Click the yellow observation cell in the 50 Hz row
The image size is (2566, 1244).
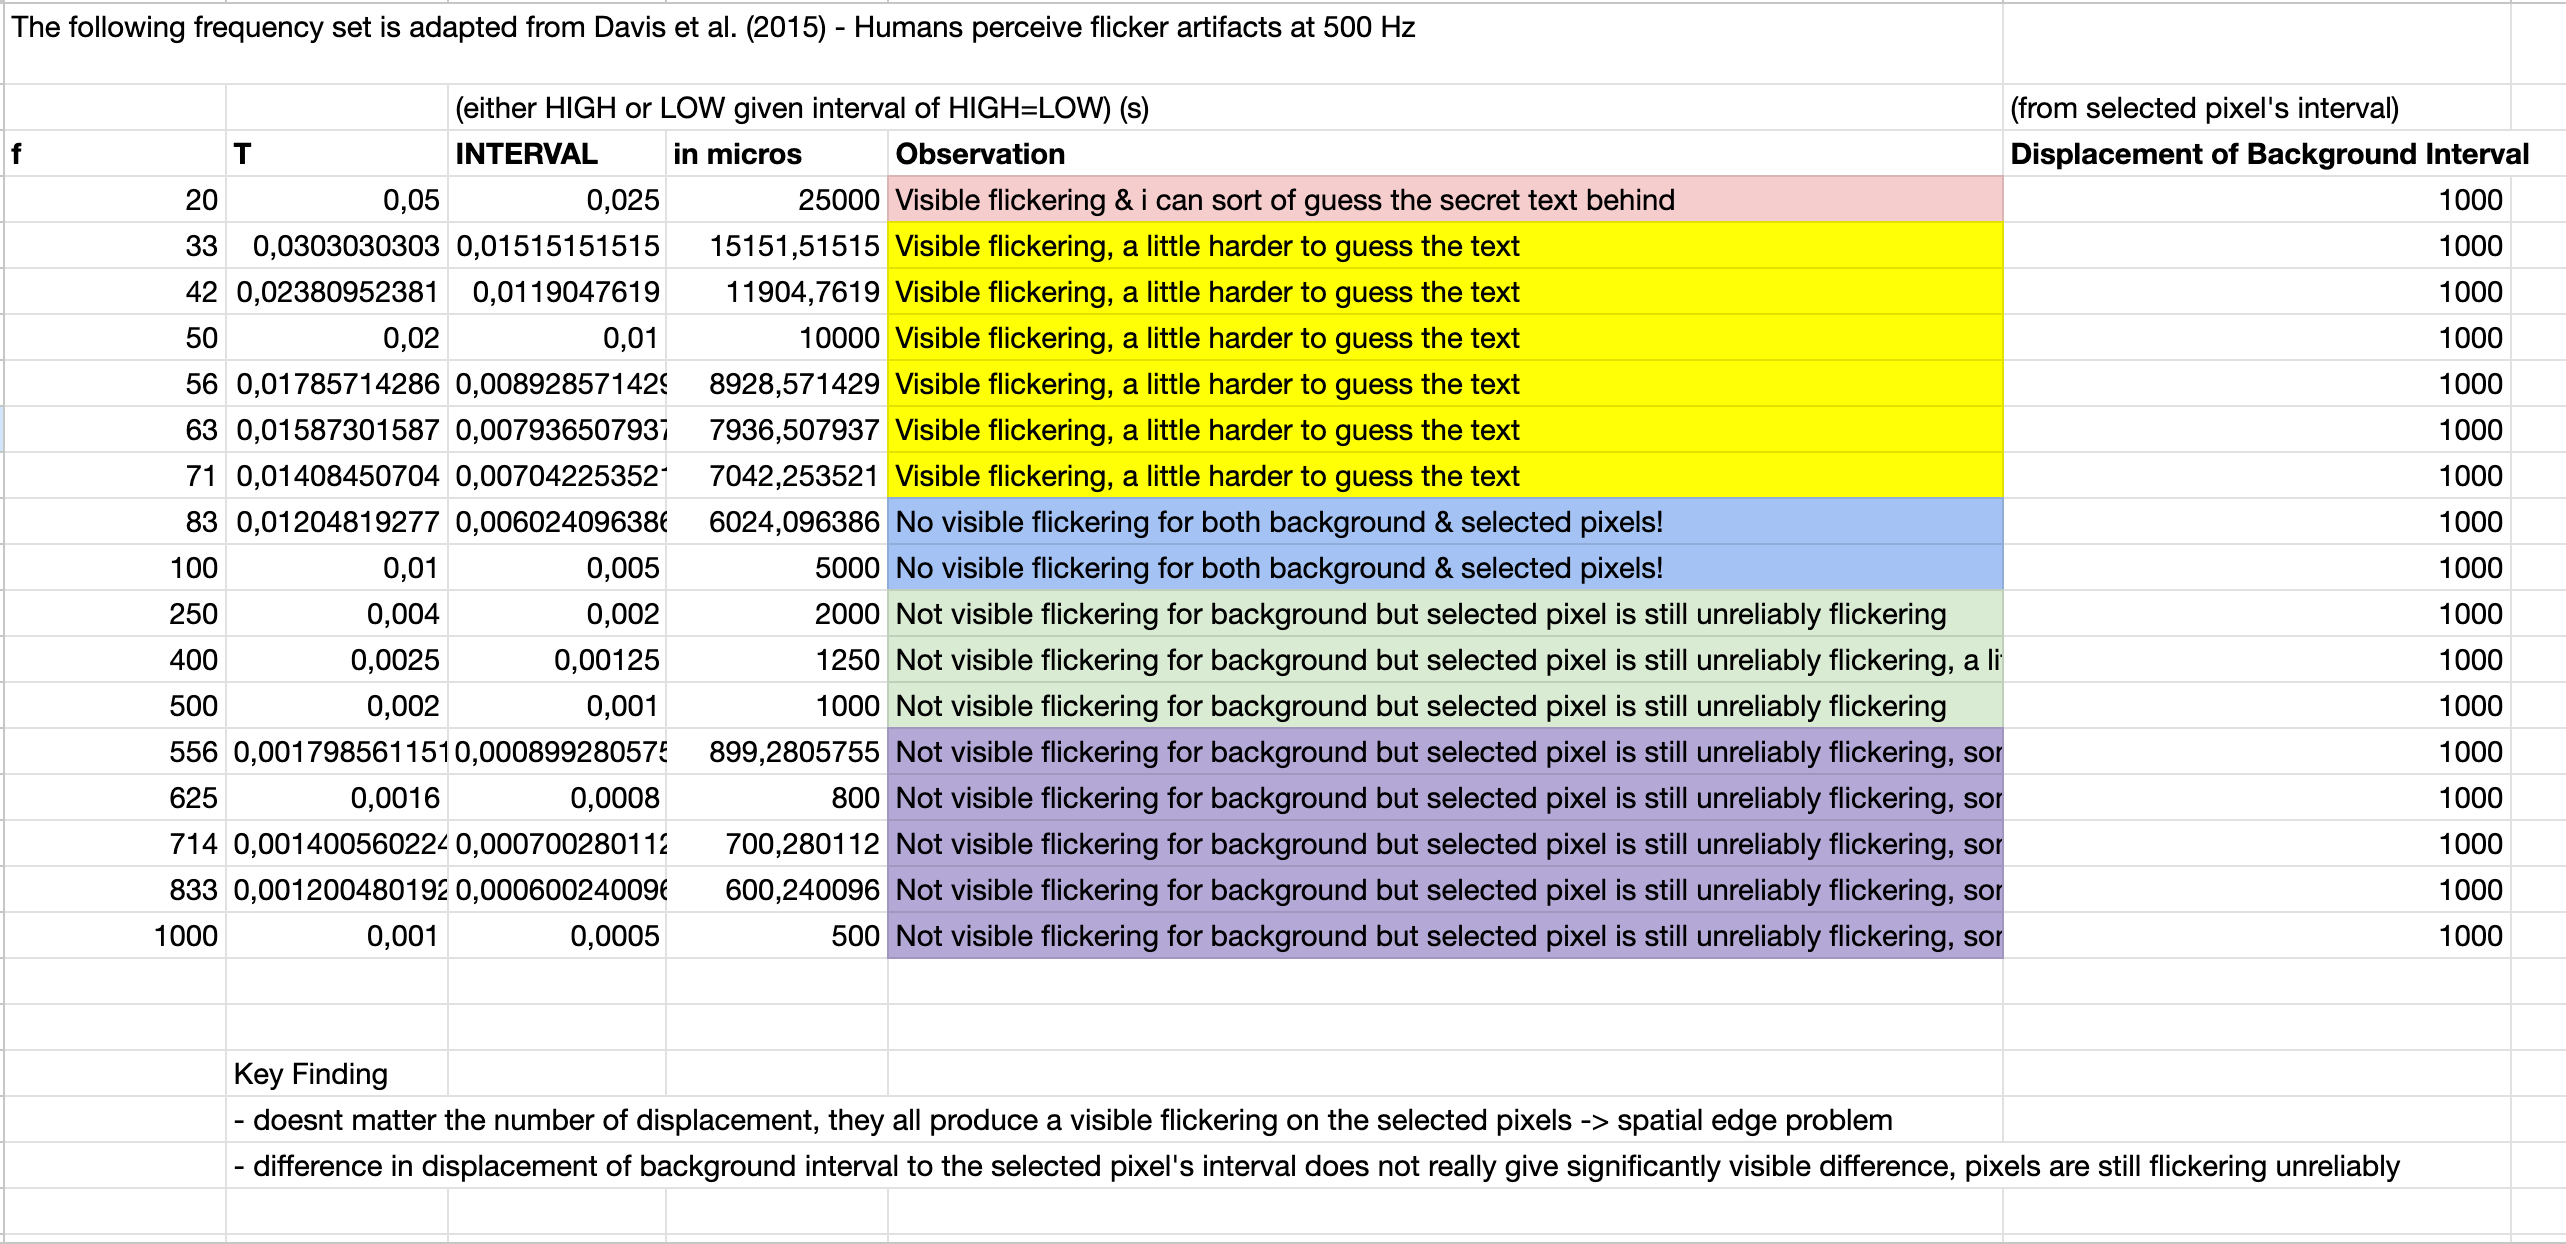tap(1445, 337)
